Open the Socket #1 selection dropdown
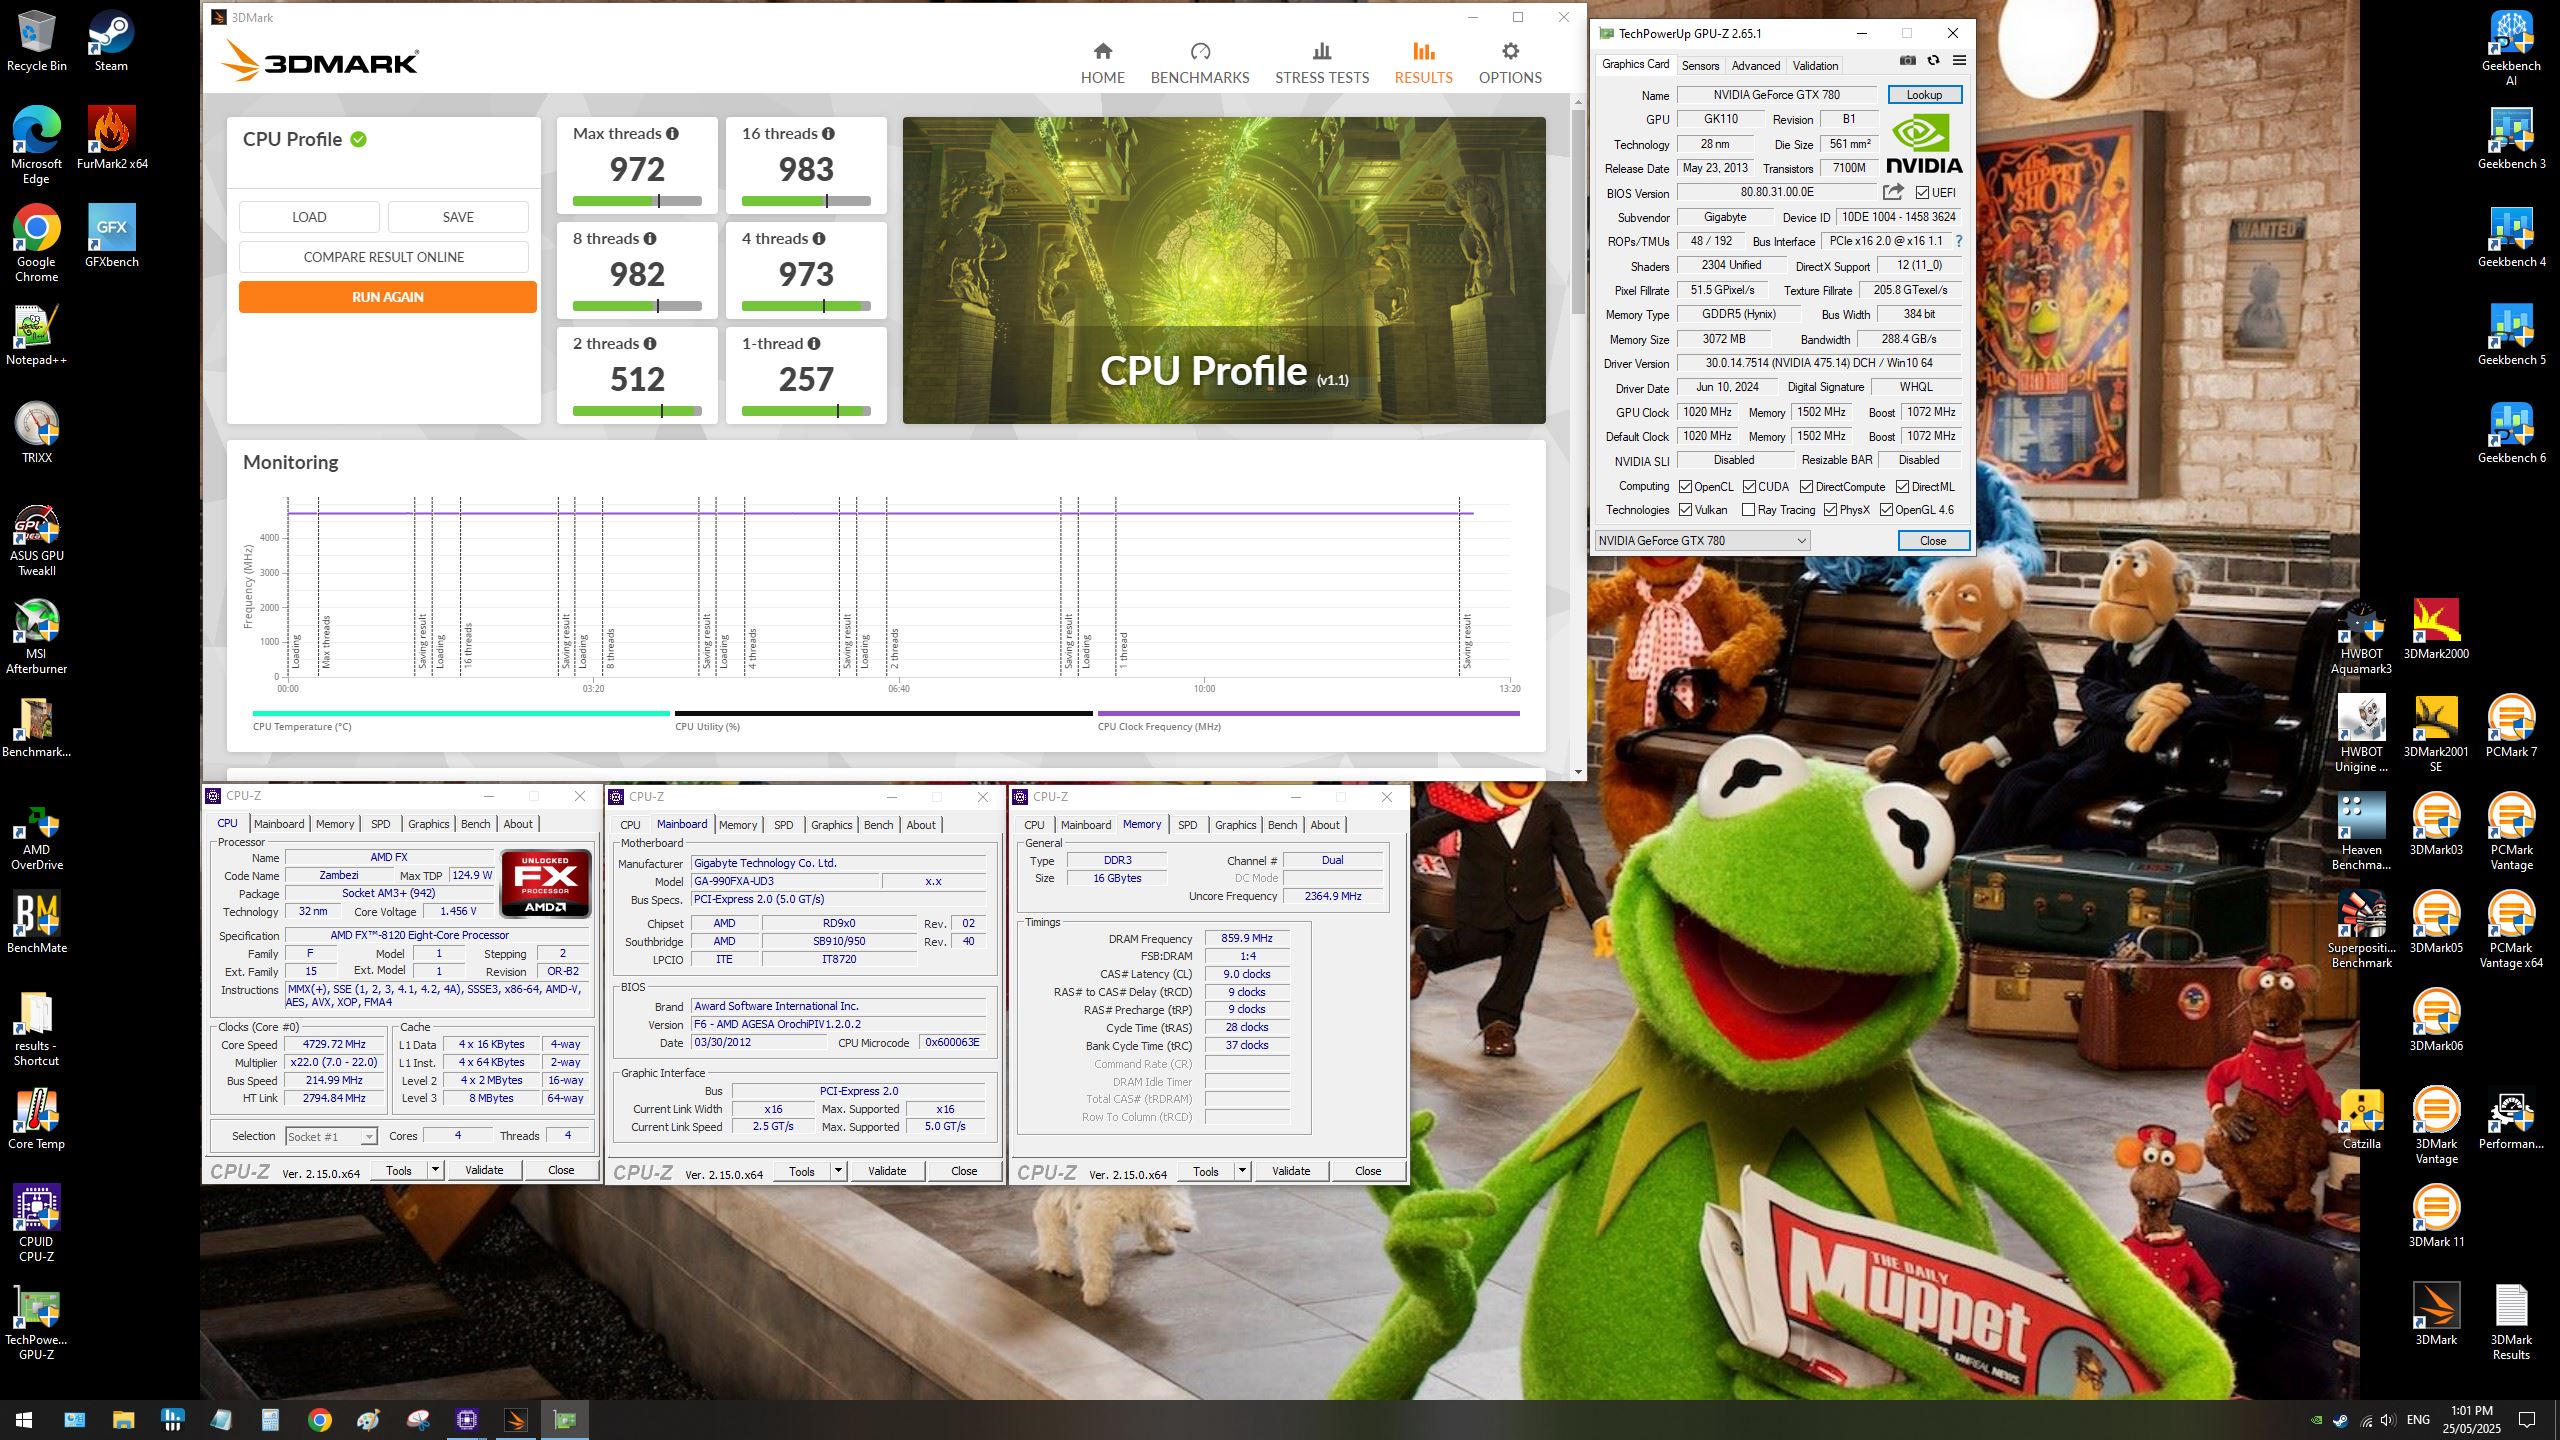 [x=331, y=1137]
